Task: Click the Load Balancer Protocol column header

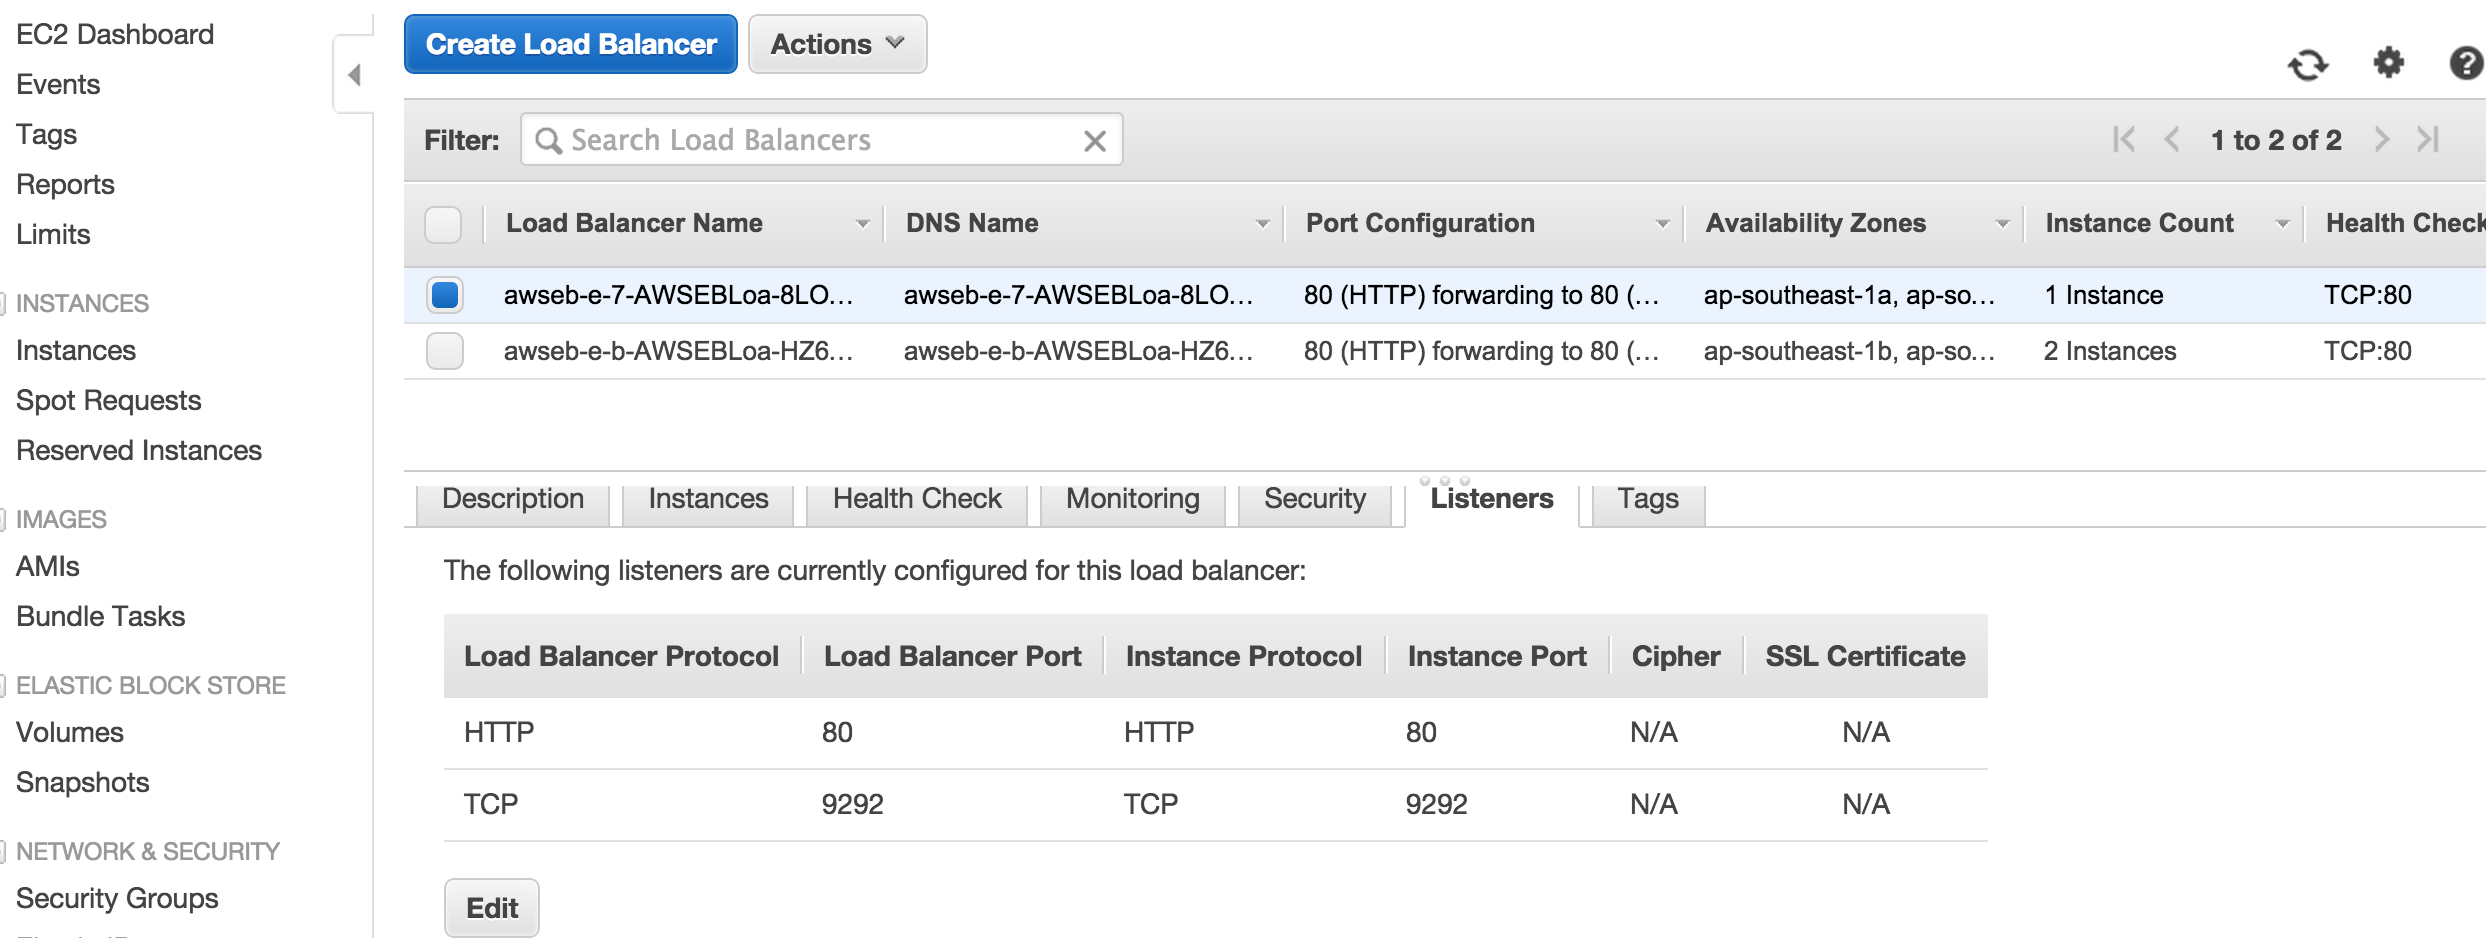Action: (x=621, y=657)
